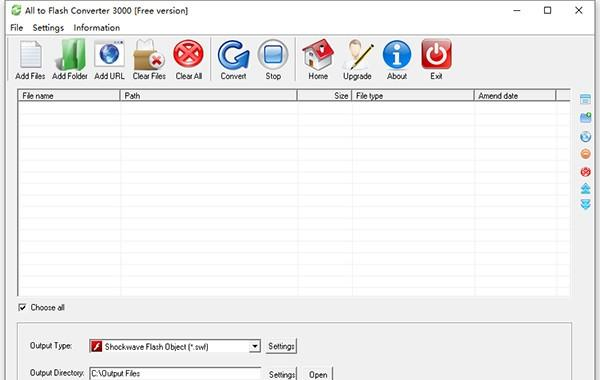Click the add folder icon in right sidebar

click(x=585, y=117)
